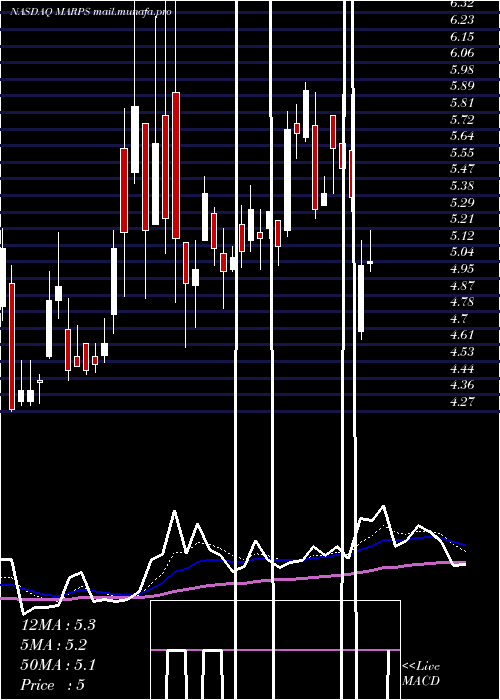This screenshot has height=700, width=500.
Task: Click the NASDAQ MARPS mail.munafa.pro title text
Action: (x=91, y=12)
